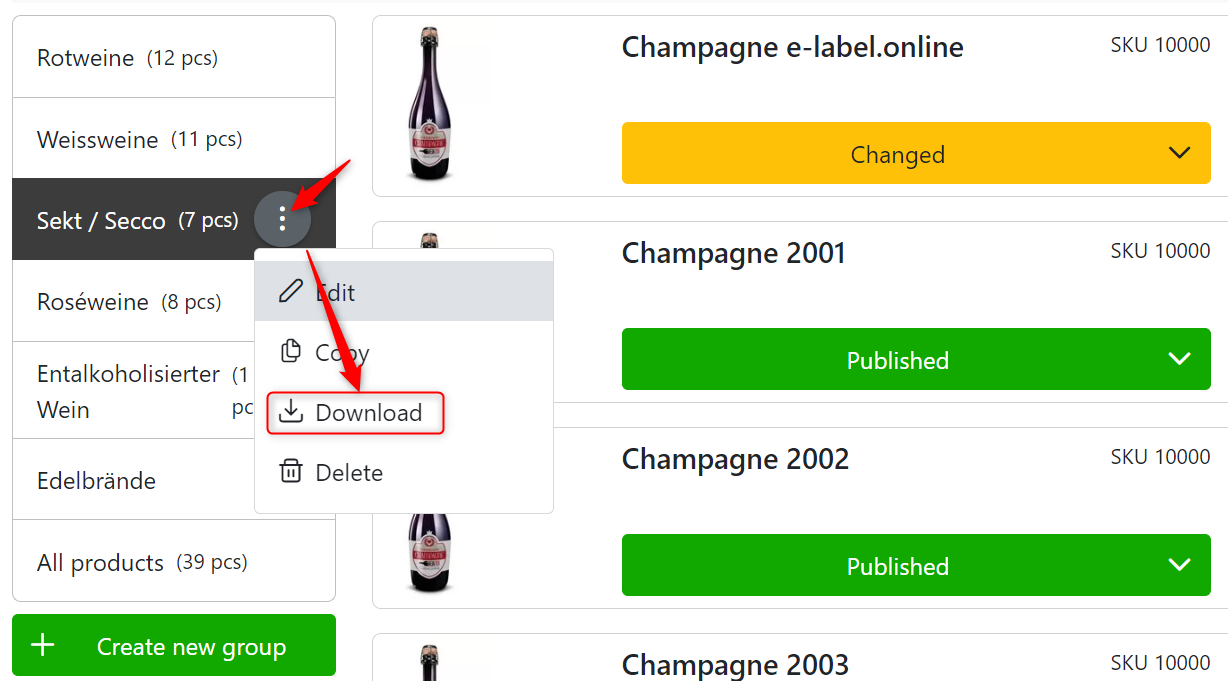1228x681 pixels.
Task: Click the Copy icon in context menu
Action: [290, 352]
